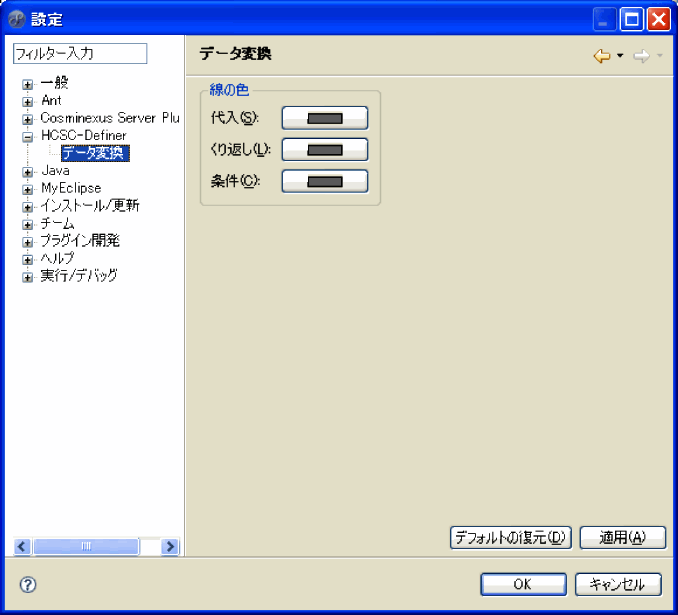The width and height of the screenshot is (678, 615).
Task: Select the Ant tree item label
Action: click(51, 100)
